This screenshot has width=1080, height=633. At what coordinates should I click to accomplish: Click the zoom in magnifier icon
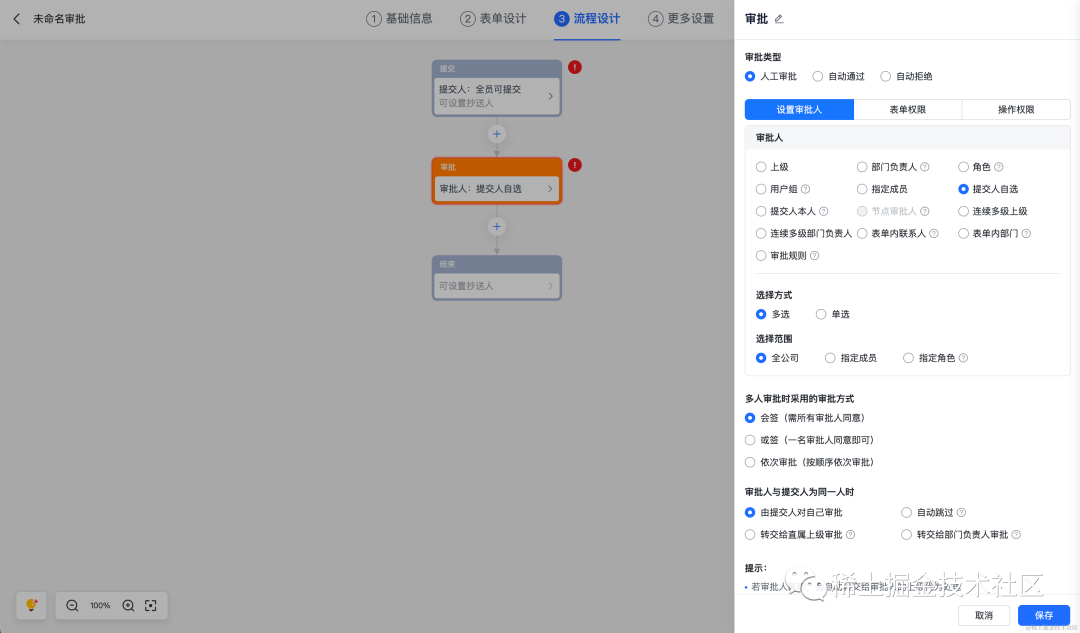tap(128, 605)
